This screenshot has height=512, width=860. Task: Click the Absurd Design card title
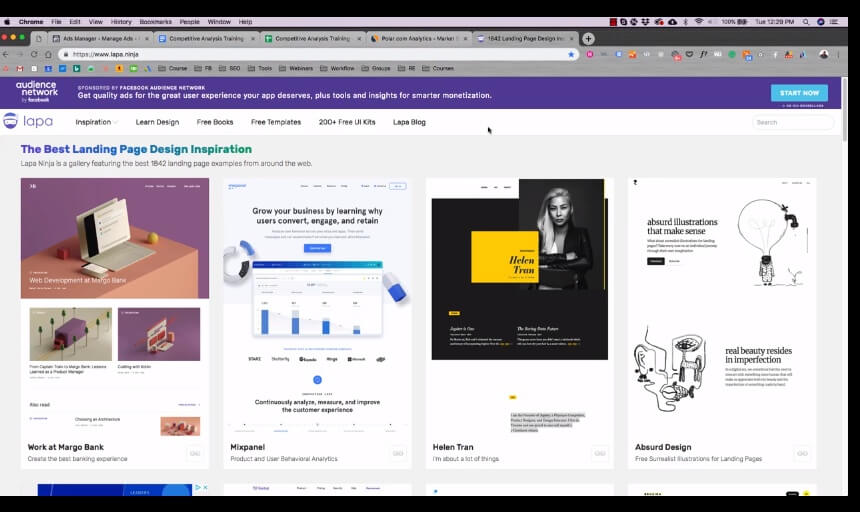pyautogui.click(x=663, y=447)
